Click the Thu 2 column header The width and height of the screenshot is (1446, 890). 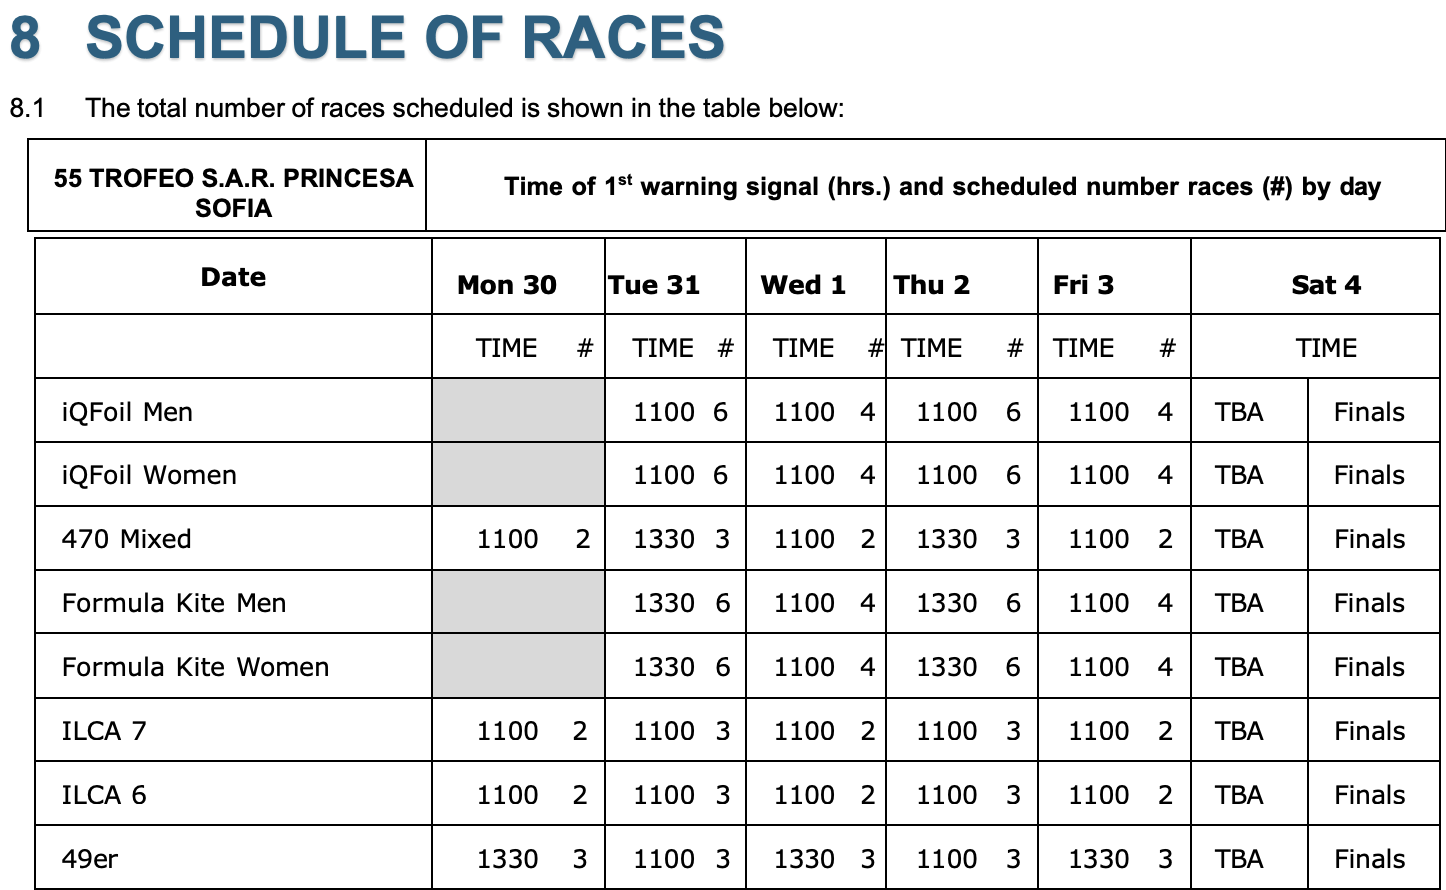click(x=931, y=285)
